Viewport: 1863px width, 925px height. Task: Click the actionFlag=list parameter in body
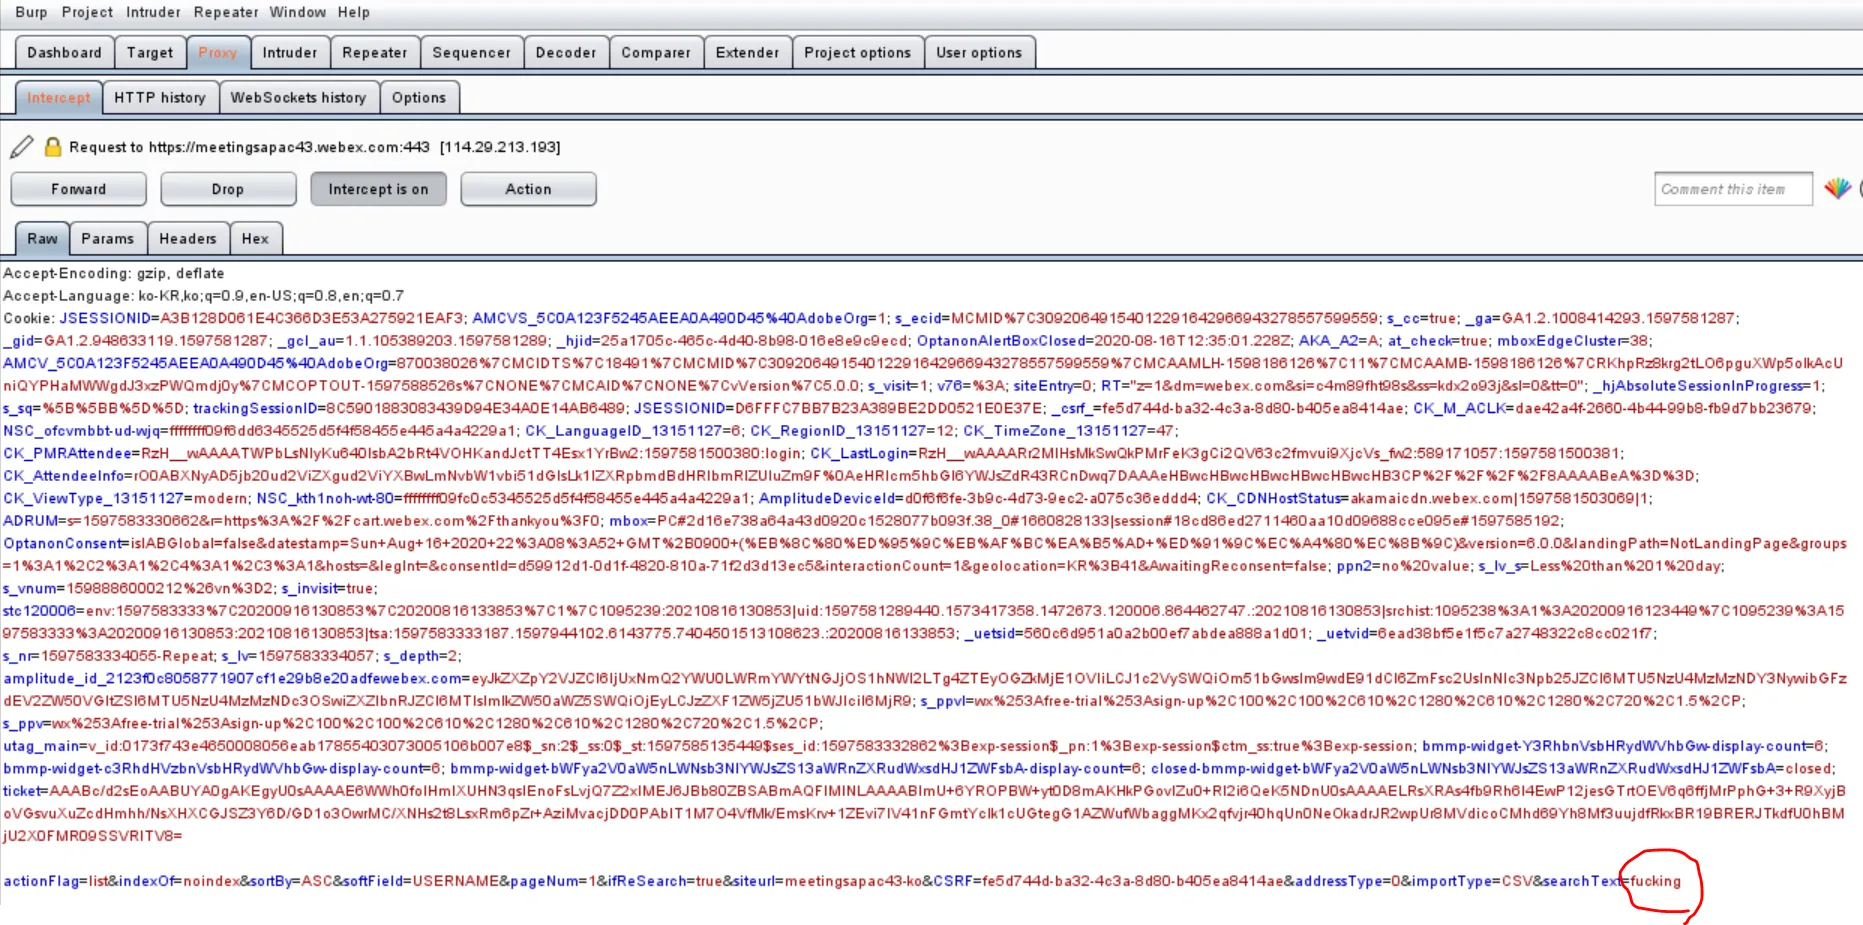(x=55, y=881)
